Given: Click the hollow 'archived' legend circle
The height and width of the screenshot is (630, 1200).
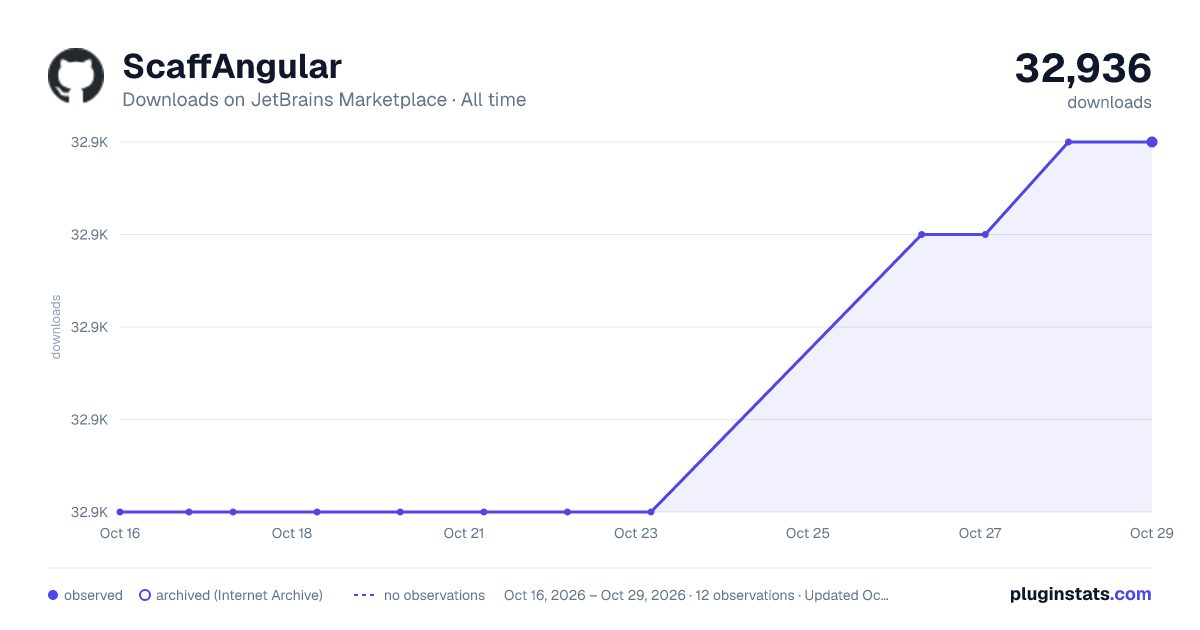Looking at the screenshot, I should coord(145,595).
